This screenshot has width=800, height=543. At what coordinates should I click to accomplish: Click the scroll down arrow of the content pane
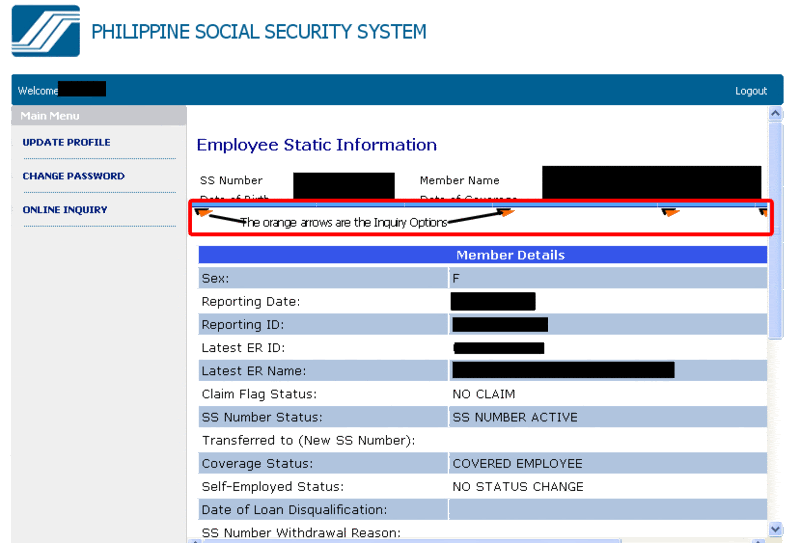[x=776, y=529]
